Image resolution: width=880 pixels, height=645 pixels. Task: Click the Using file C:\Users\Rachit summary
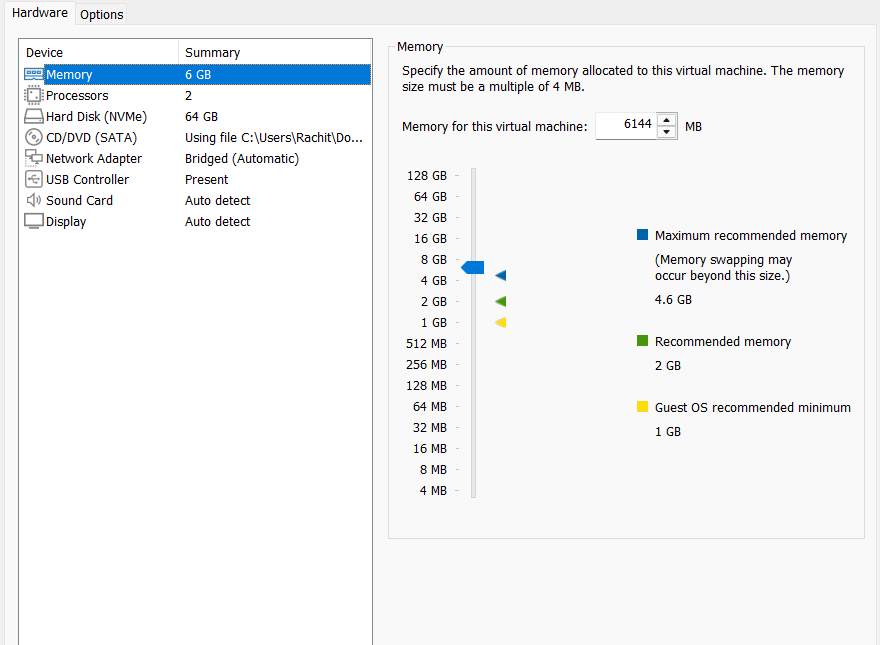click(274, 138)
